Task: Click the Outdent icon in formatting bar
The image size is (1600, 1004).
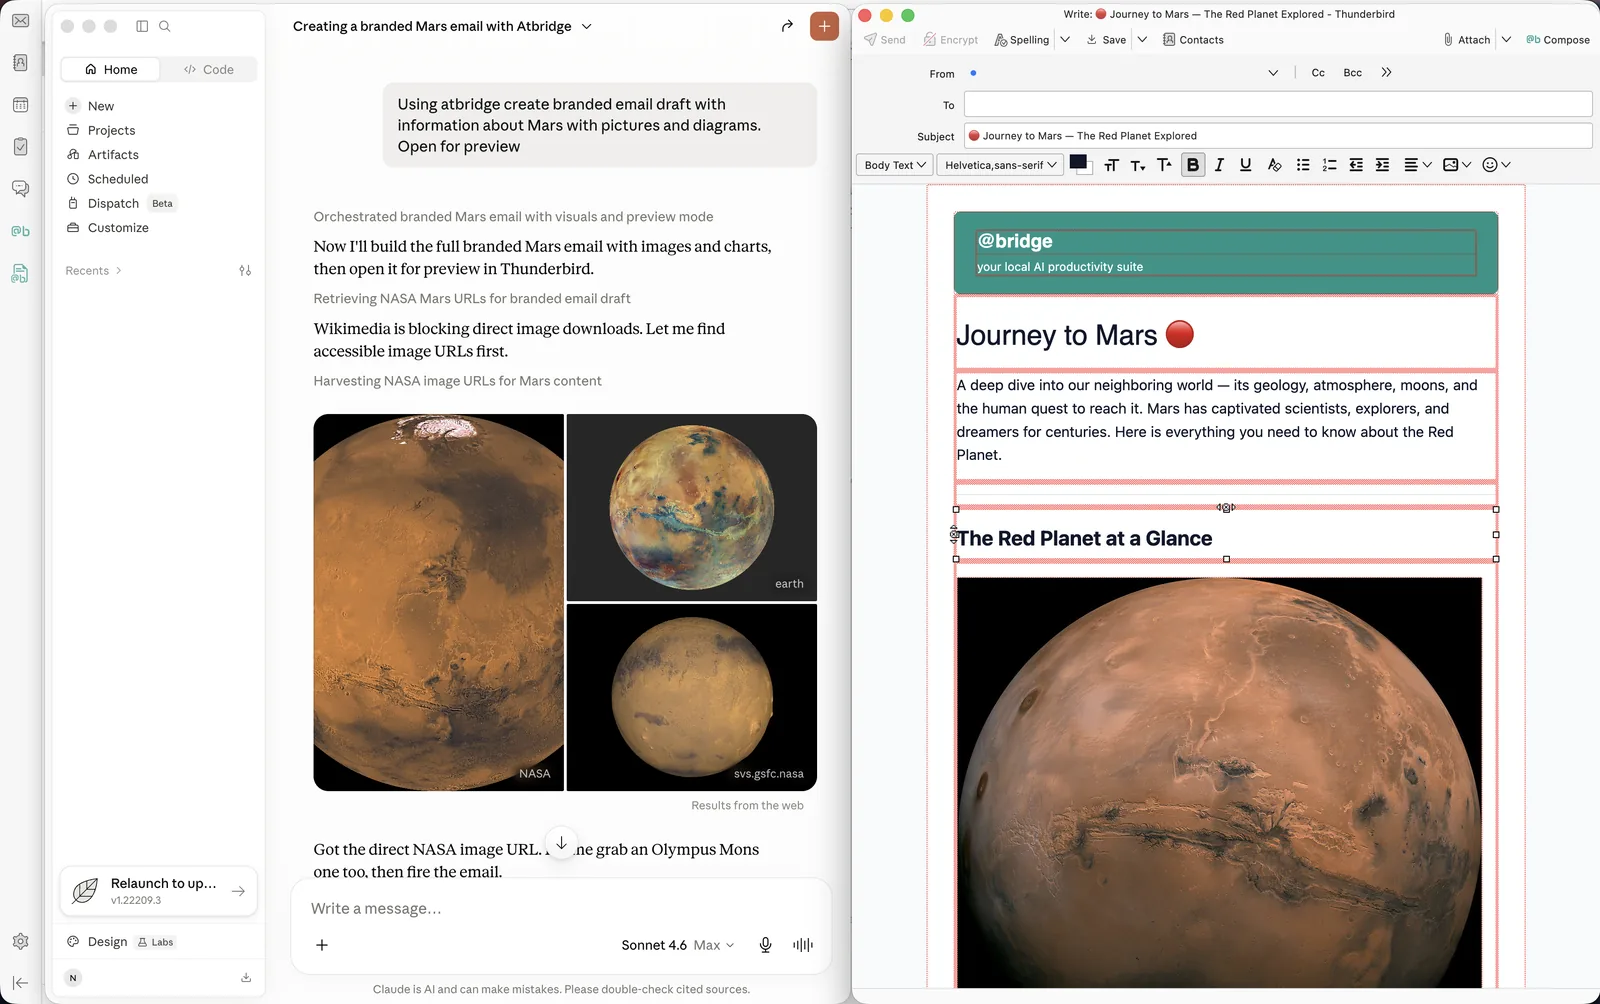Action: pyautogui.click(x=1356, y=165)
